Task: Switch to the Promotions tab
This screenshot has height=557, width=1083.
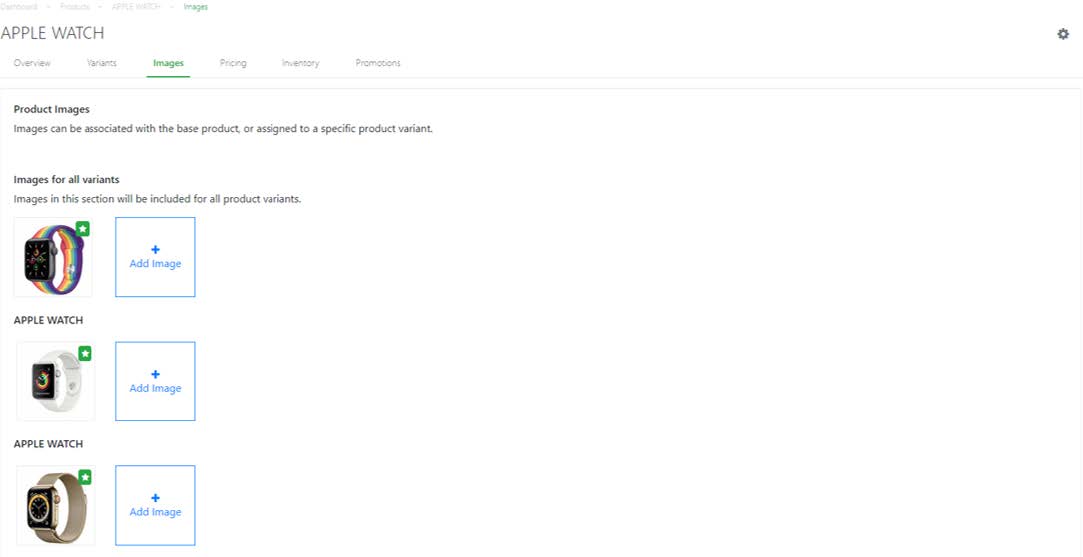Action: coord(378,63)
